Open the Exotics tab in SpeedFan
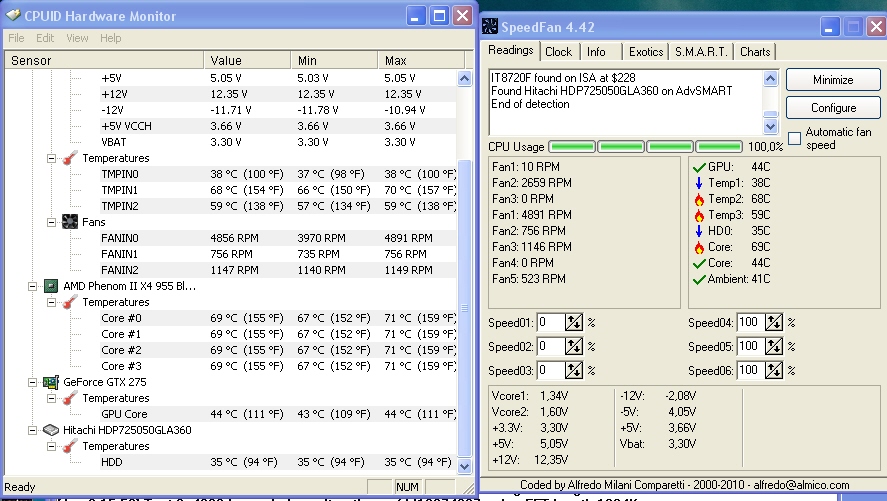 [645, 52]
